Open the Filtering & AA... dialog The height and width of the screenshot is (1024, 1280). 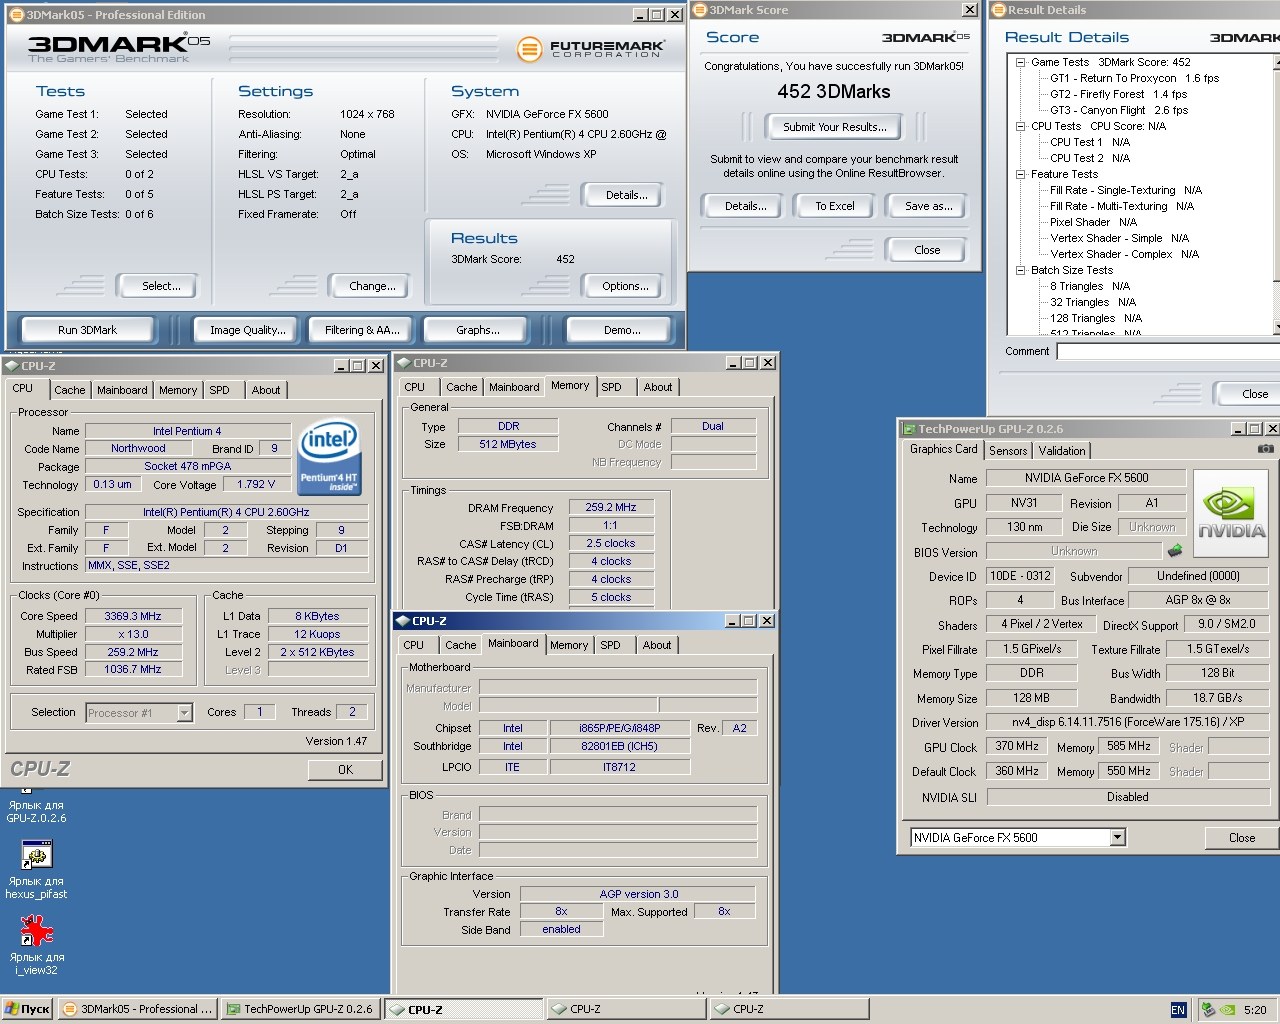[362, 330]
